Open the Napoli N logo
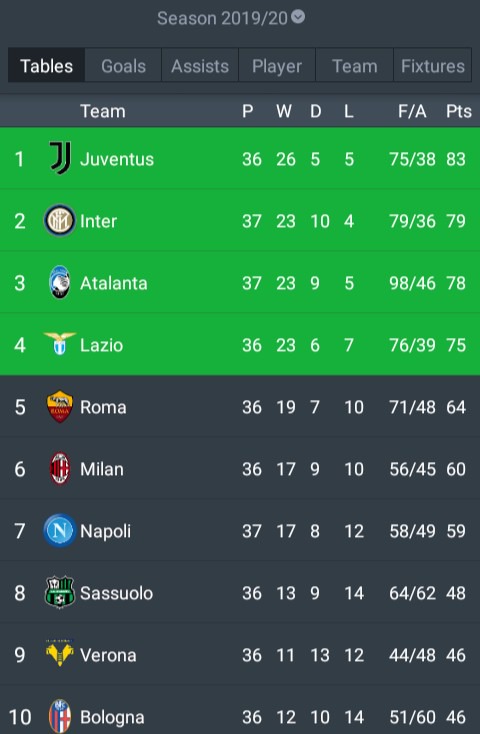The width and height of the screenshot is (480, 734). coord(59,531)
